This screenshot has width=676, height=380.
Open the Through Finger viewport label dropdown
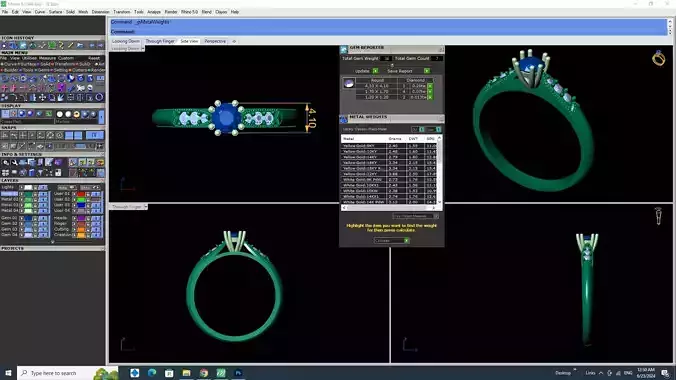click(x=146, y=207)
